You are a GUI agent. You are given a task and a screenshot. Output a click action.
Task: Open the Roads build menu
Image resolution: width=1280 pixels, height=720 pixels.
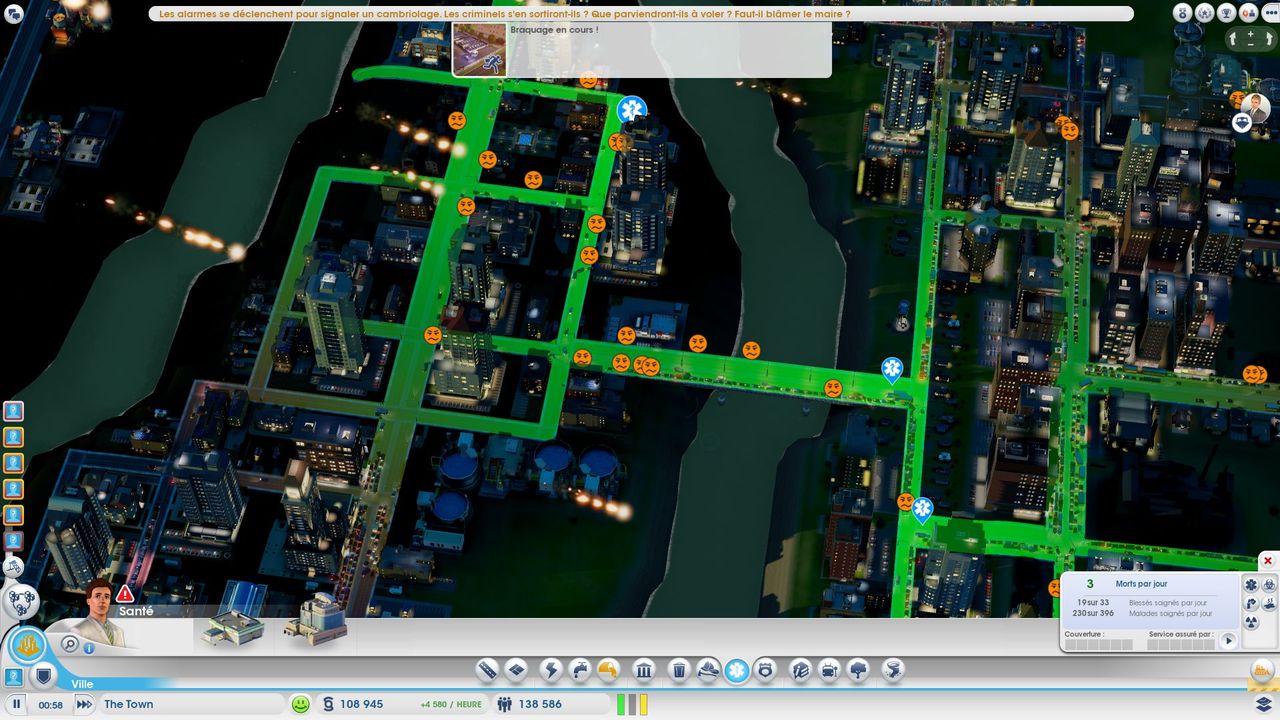[x=487, y=670]
